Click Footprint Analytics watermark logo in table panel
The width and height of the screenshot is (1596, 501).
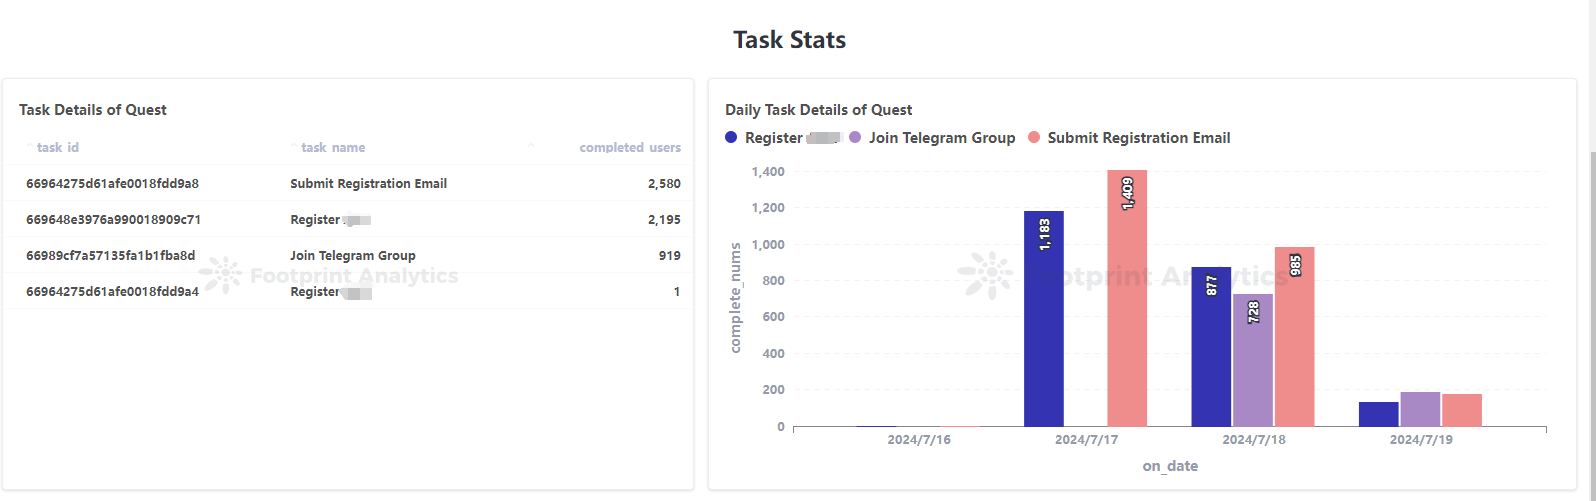pyautogui.click(x=220, y=275)
